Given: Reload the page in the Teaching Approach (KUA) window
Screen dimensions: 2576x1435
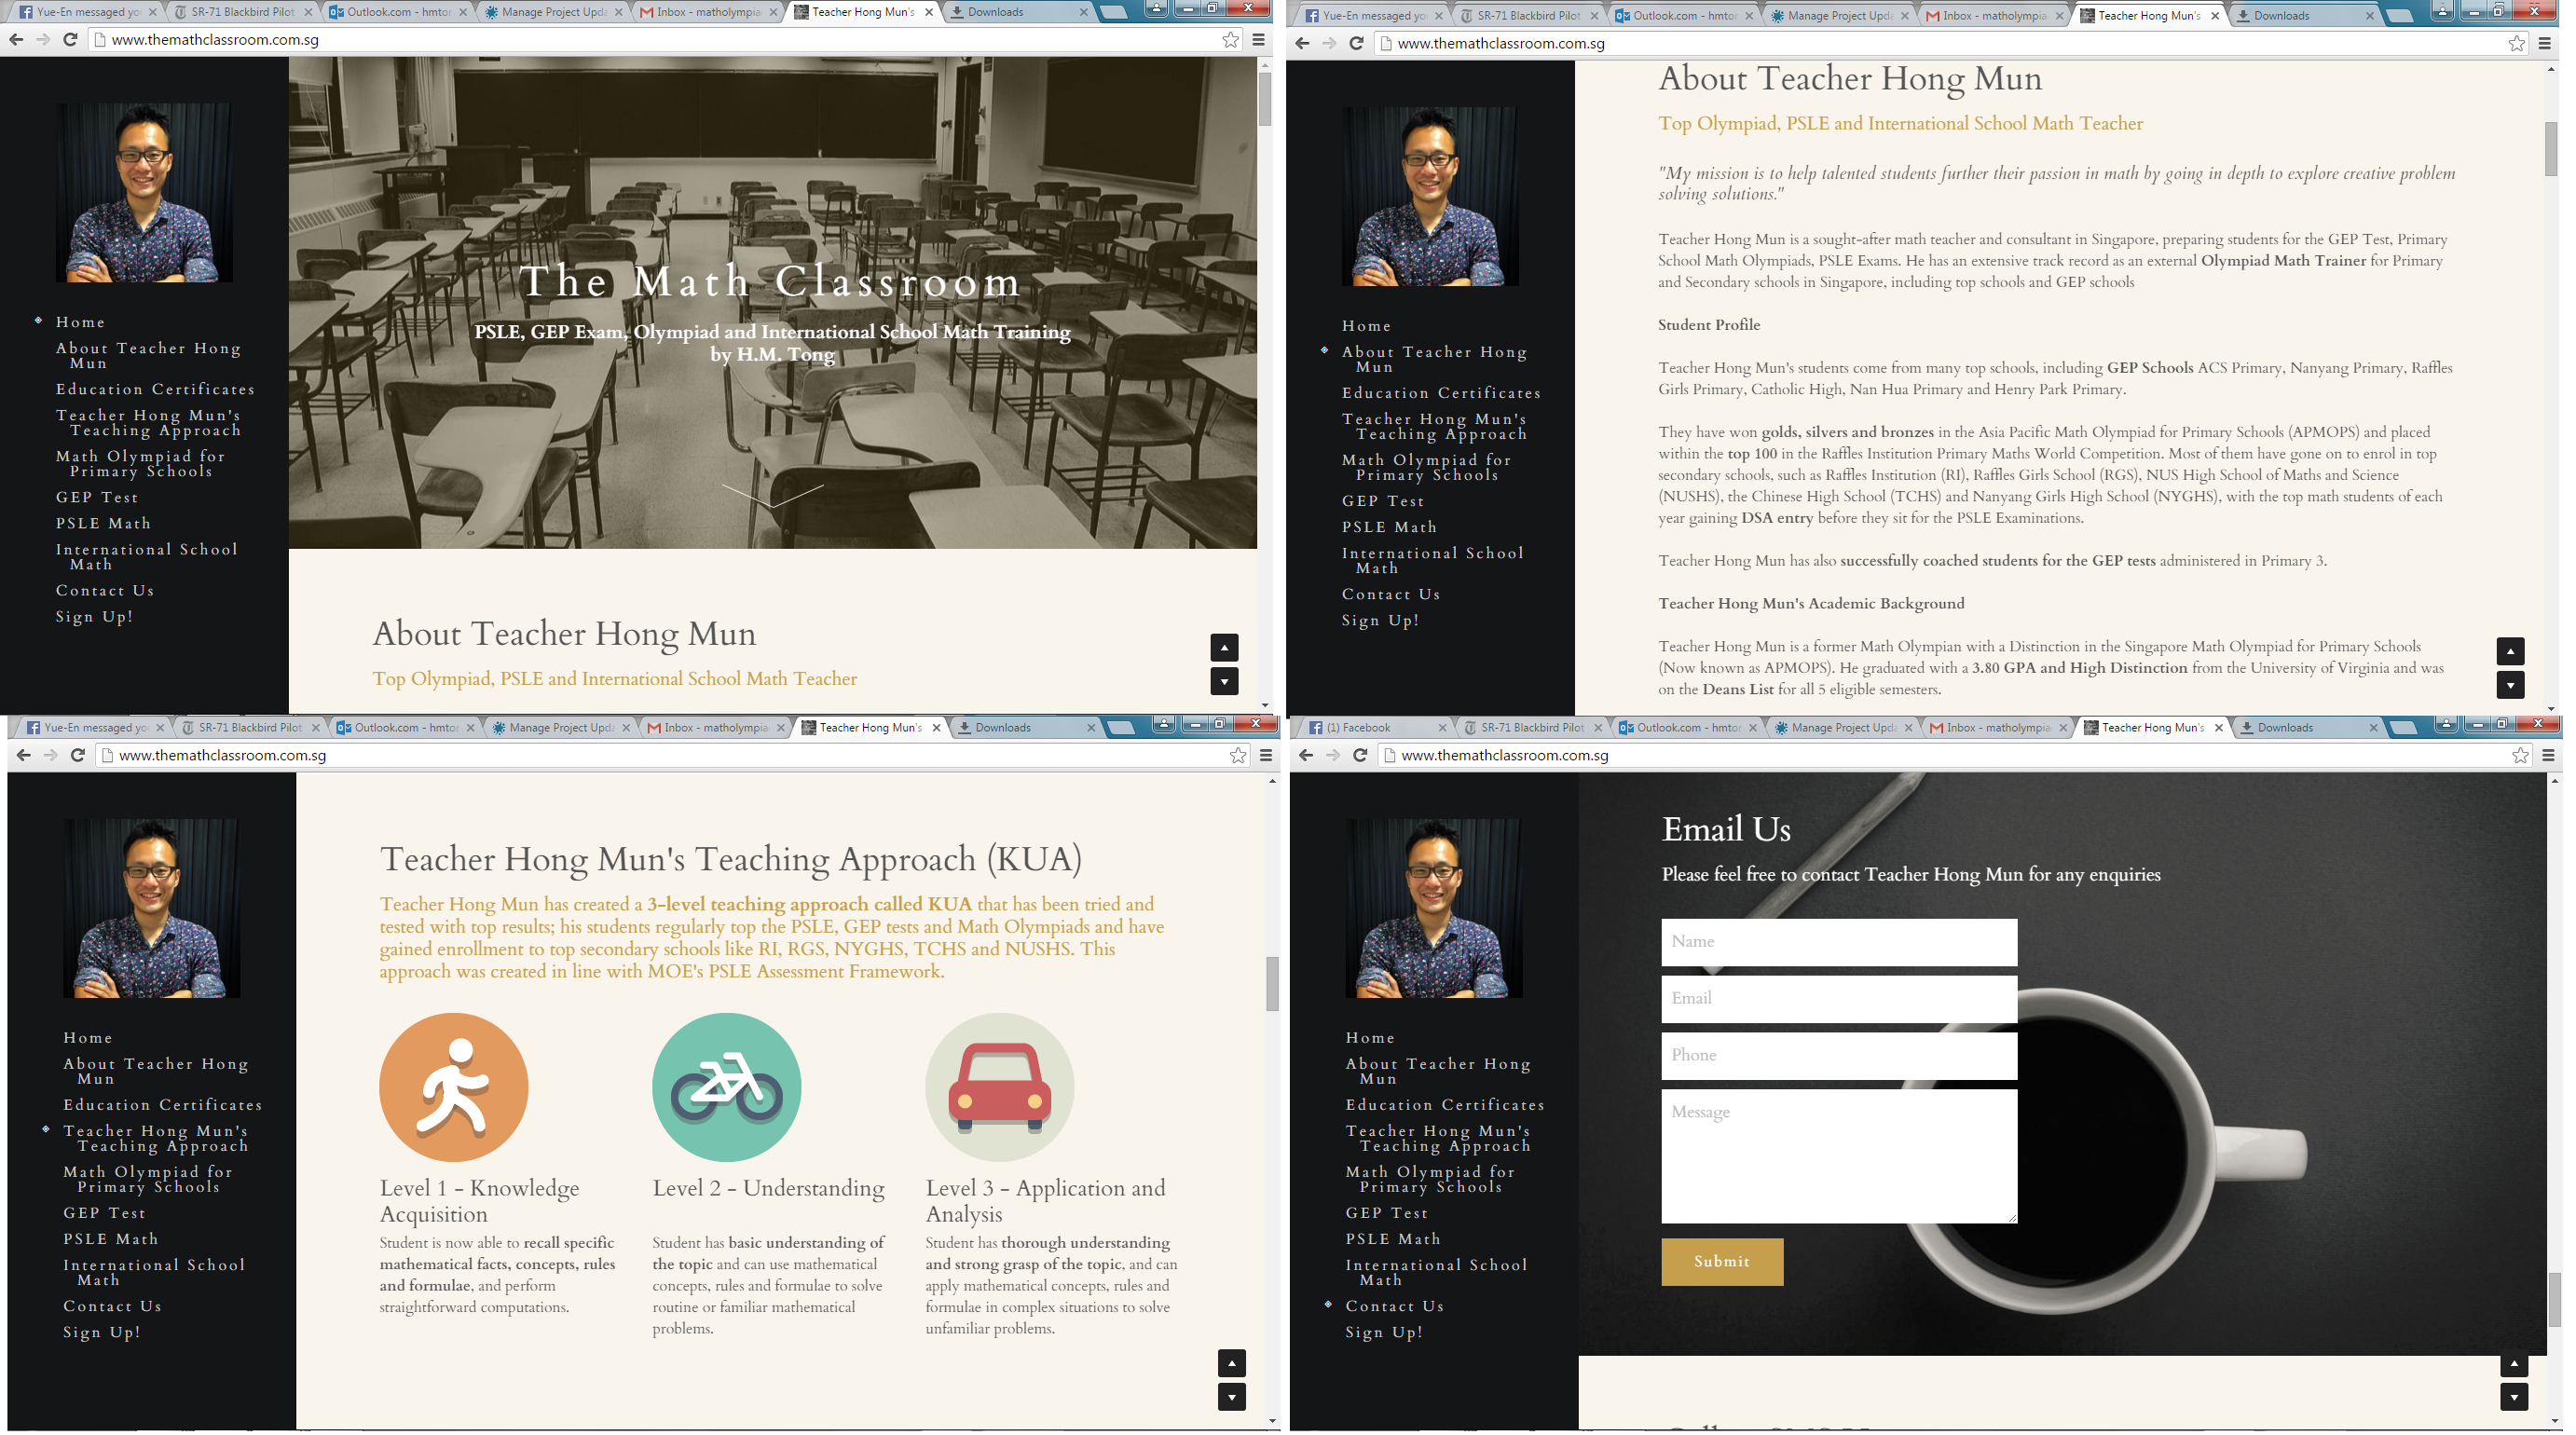Looking at the screenshot, I should click(78, 755).
